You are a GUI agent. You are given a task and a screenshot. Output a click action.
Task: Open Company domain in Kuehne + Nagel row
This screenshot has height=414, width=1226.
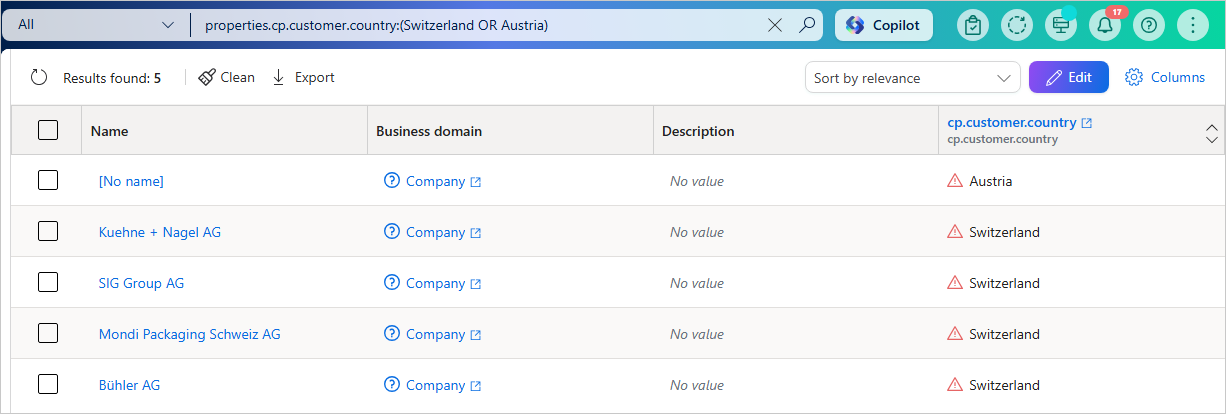tap(435, 232)
